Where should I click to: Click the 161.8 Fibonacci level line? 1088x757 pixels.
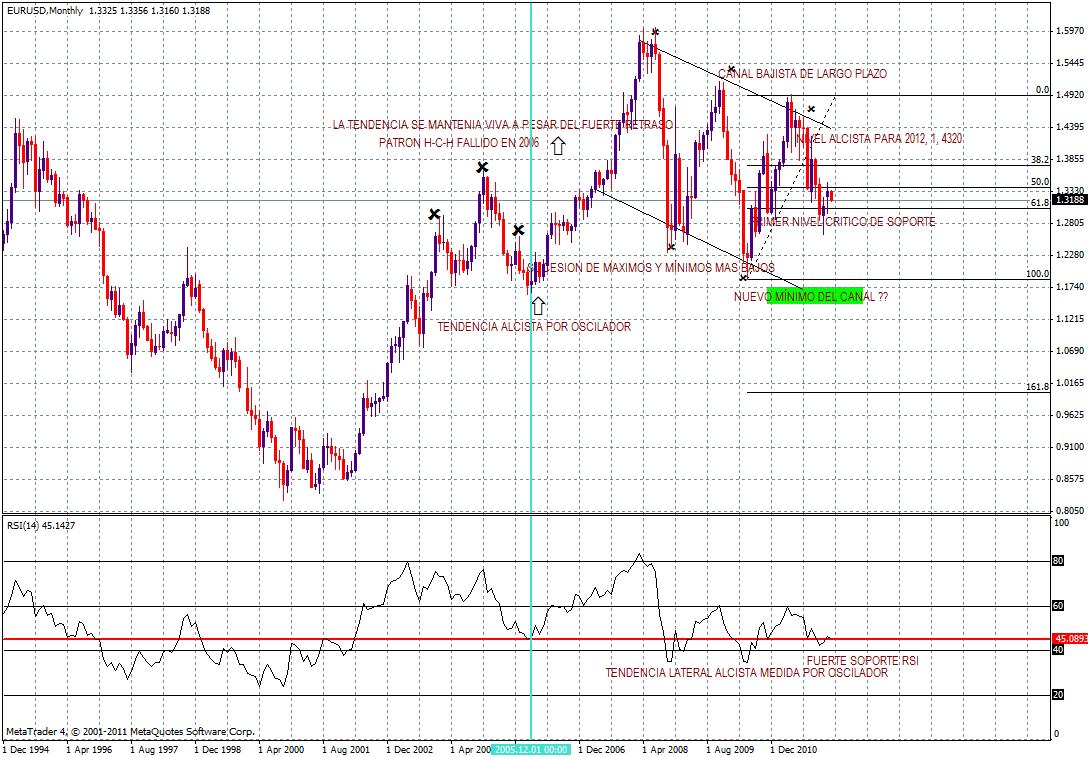(898, 393)
